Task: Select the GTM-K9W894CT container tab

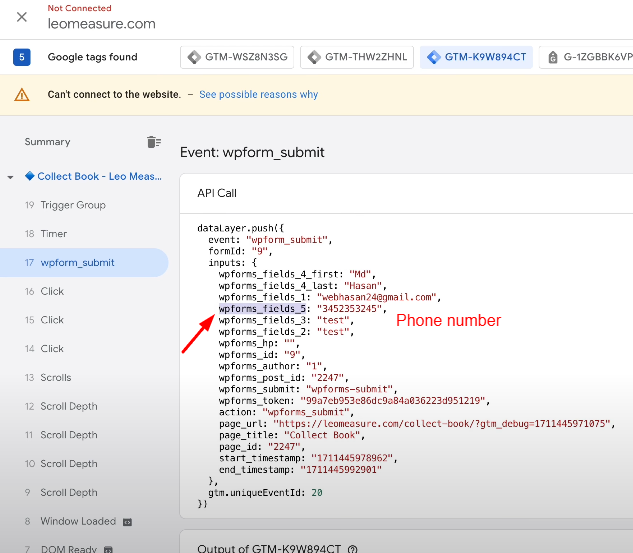Action: tap(476, 57)
